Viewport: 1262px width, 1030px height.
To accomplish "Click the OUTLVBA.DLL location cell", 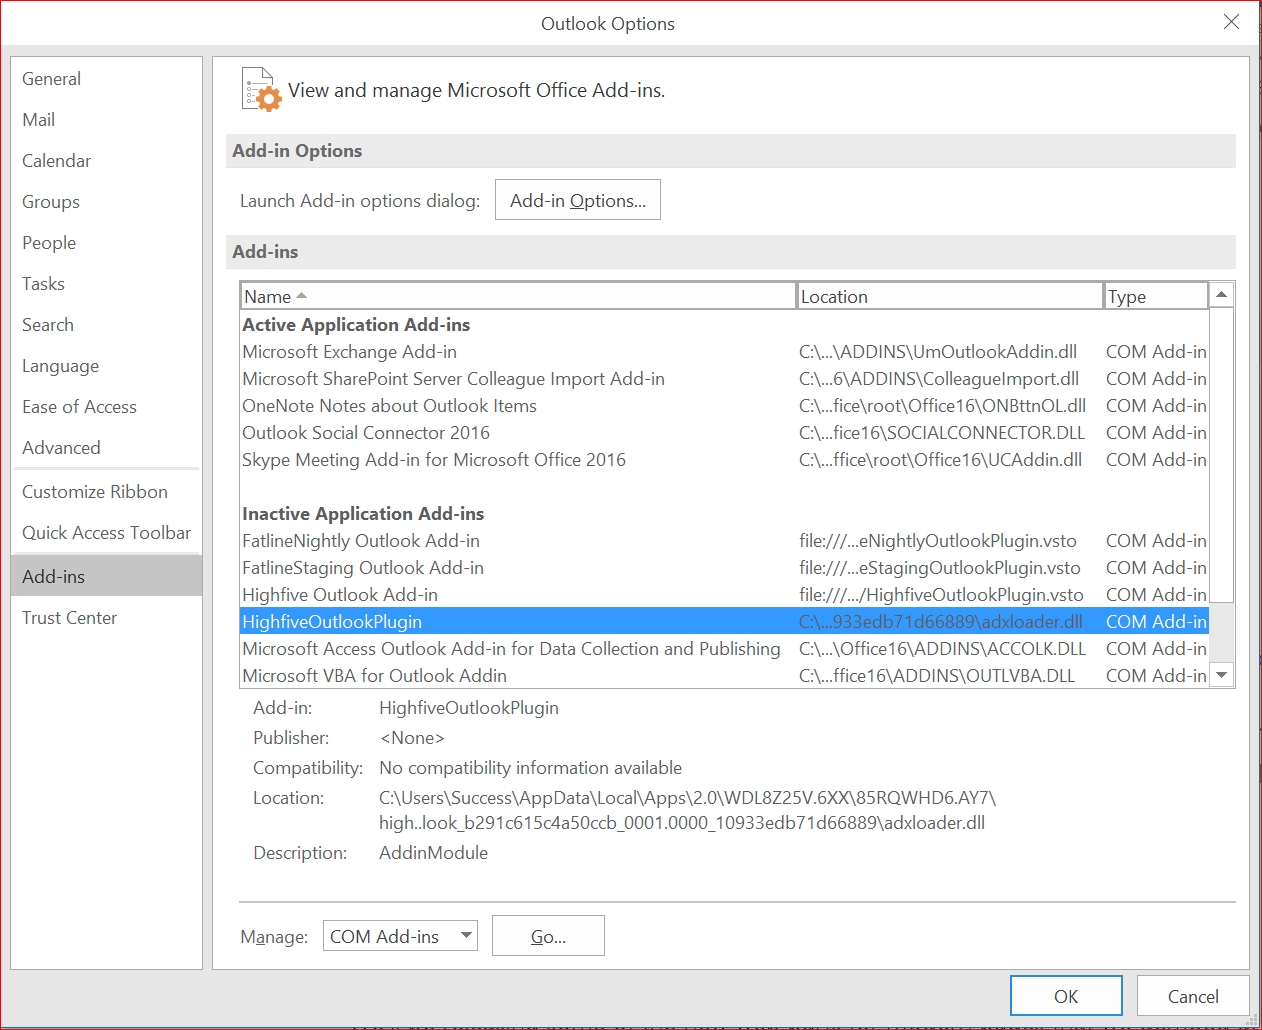I will tap(937, 676).
